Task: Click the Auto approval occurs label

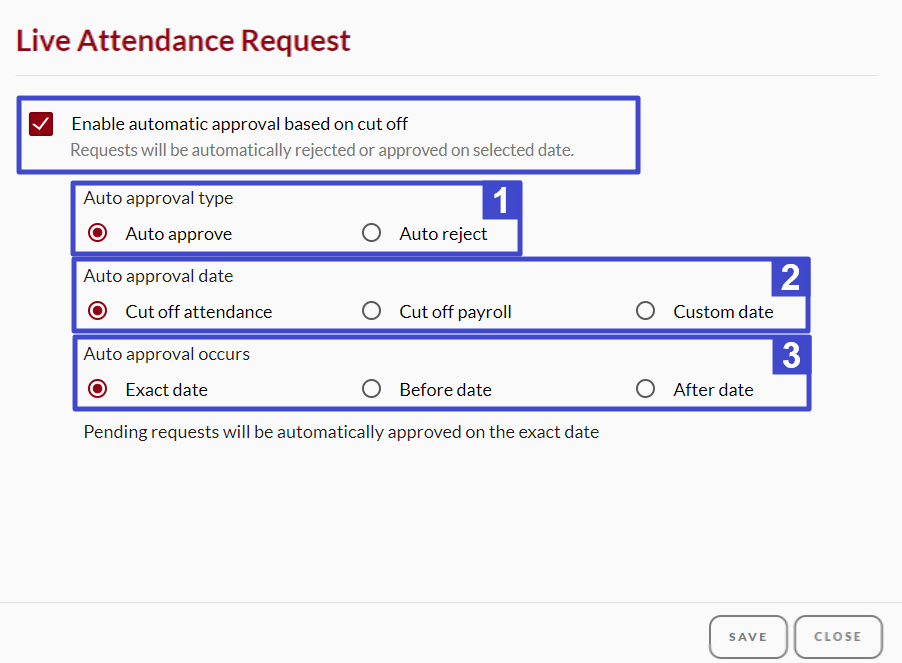Action: pyautogui.click(x=167, y=354)
